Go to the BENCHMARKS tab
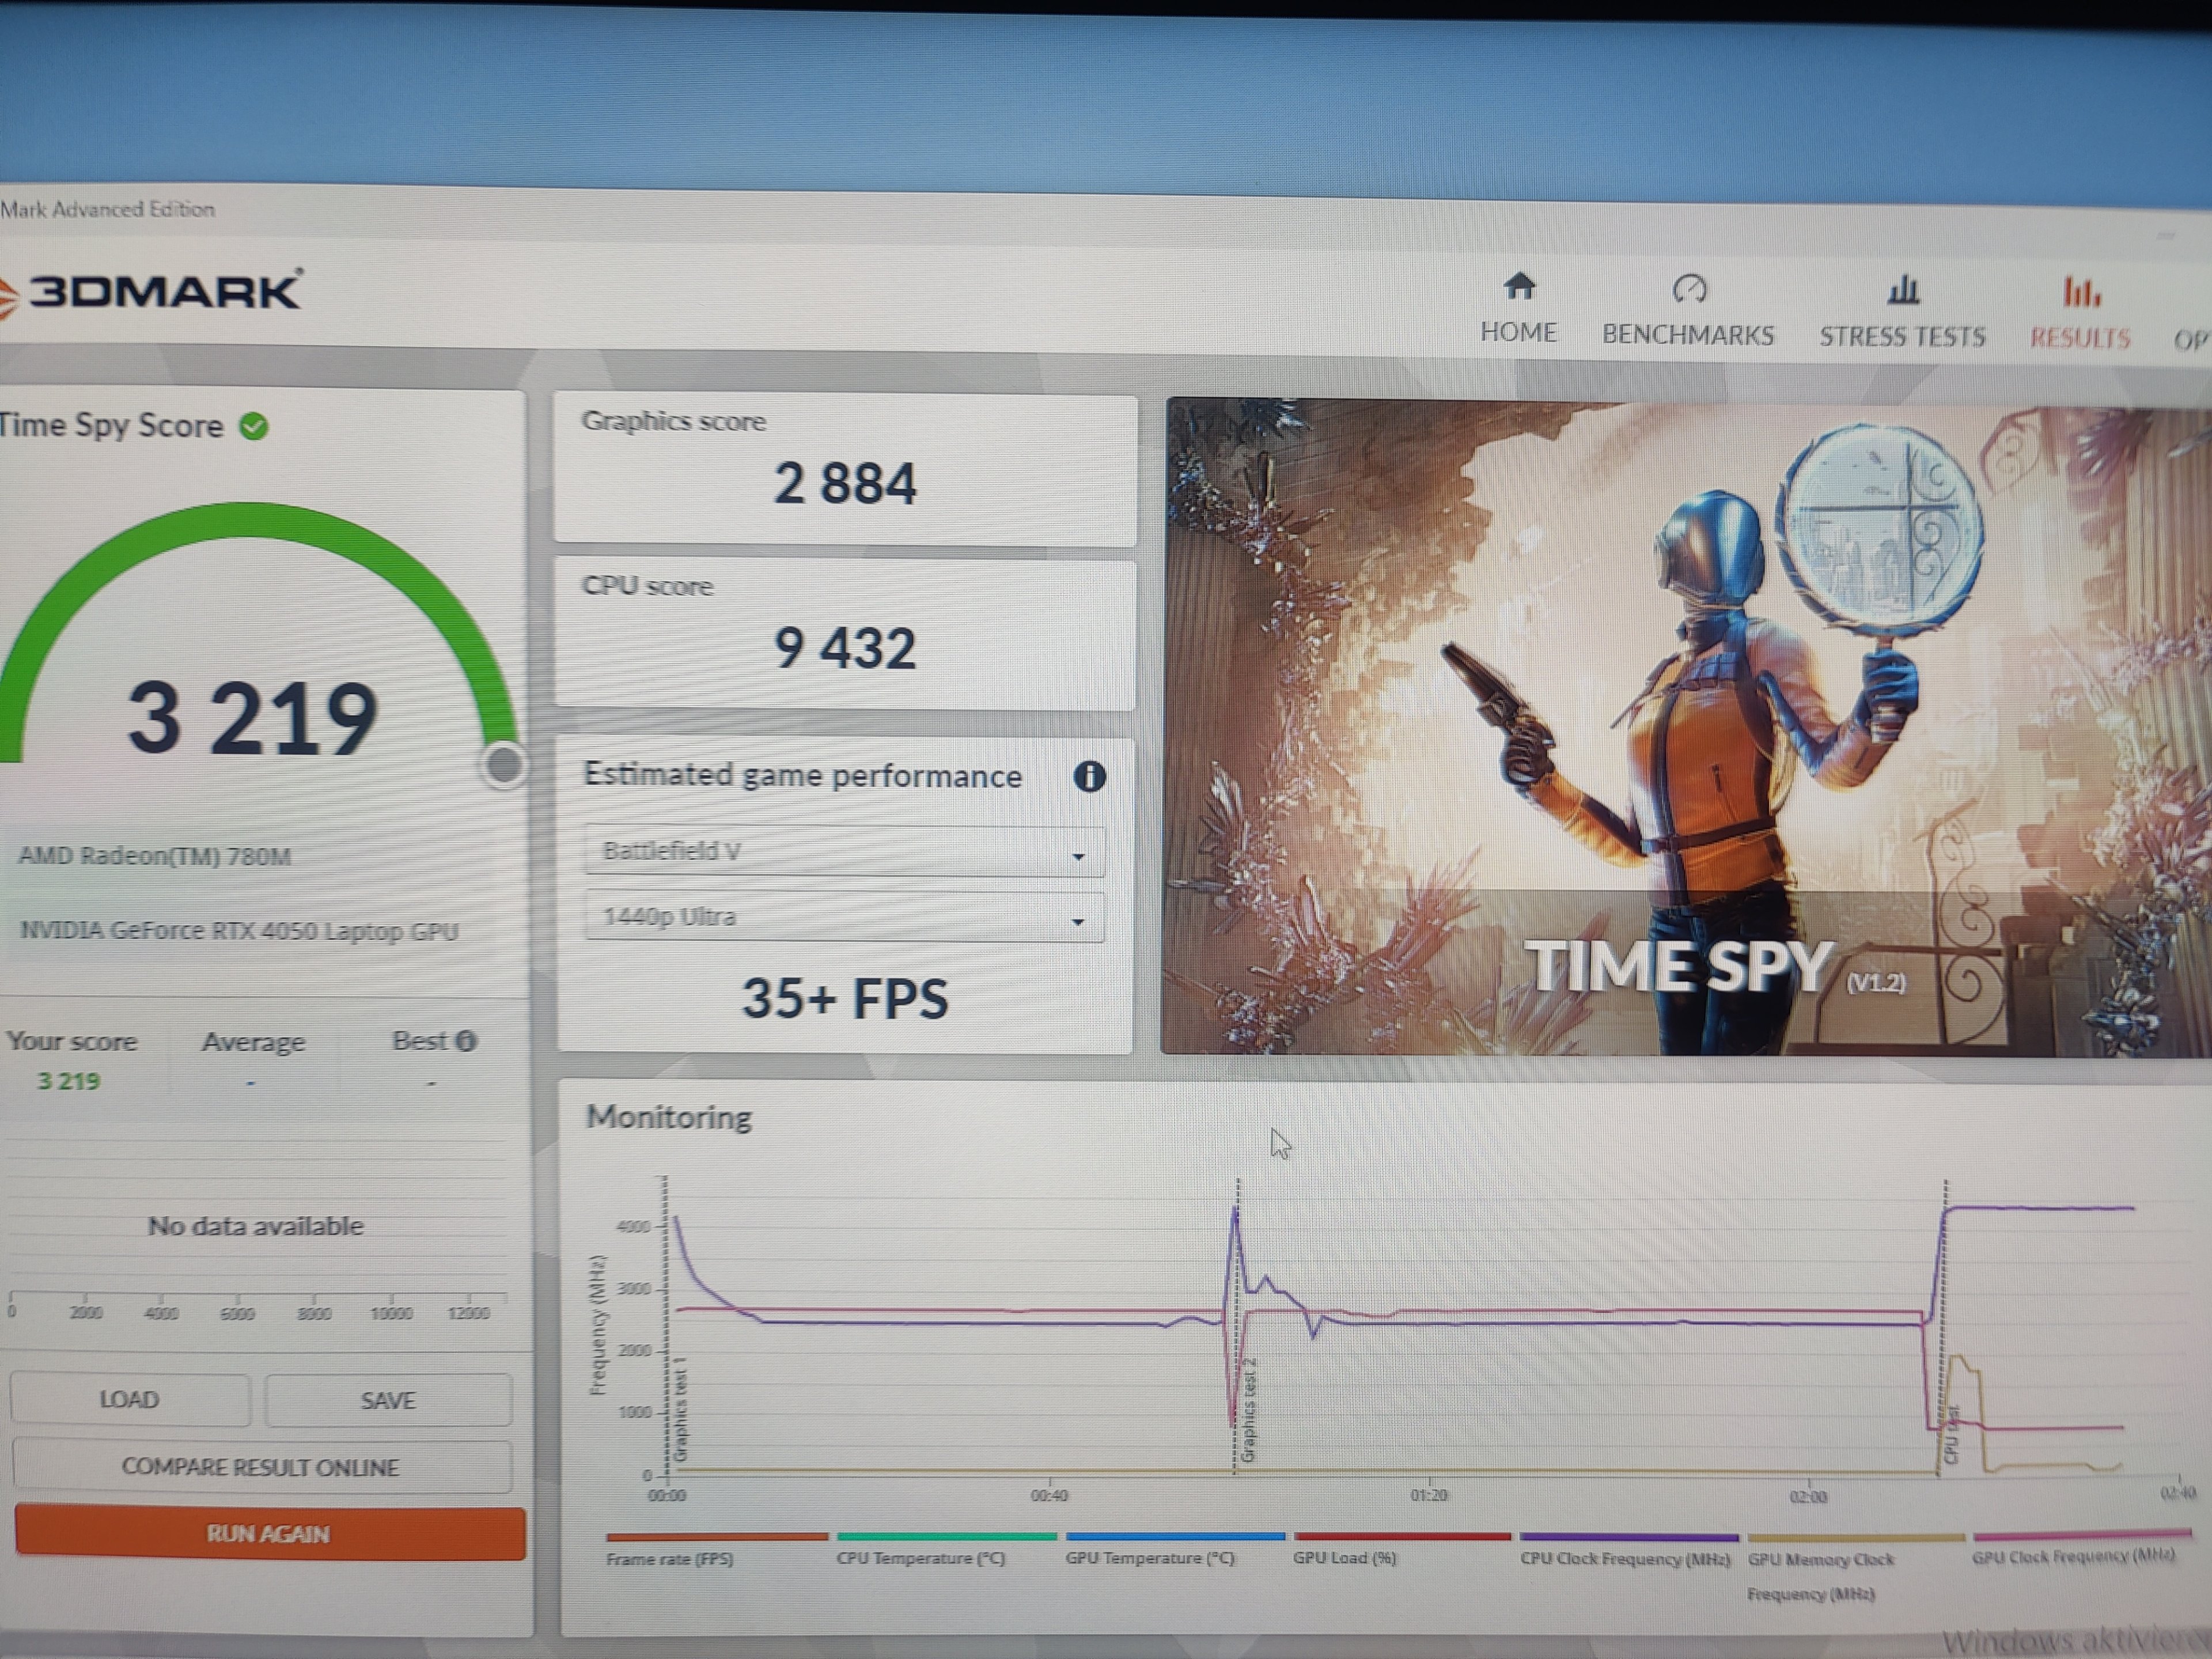The width and height of the screenshot is (2212, 1659). click(1688, 335)
